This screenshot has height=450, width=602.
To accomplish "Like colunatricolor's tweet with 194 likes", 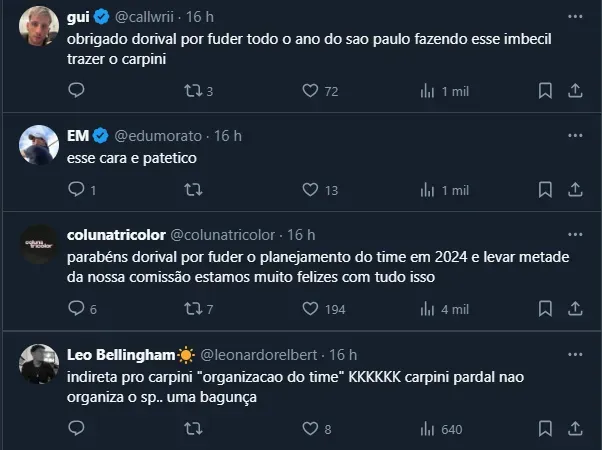I will pos(310,309).
